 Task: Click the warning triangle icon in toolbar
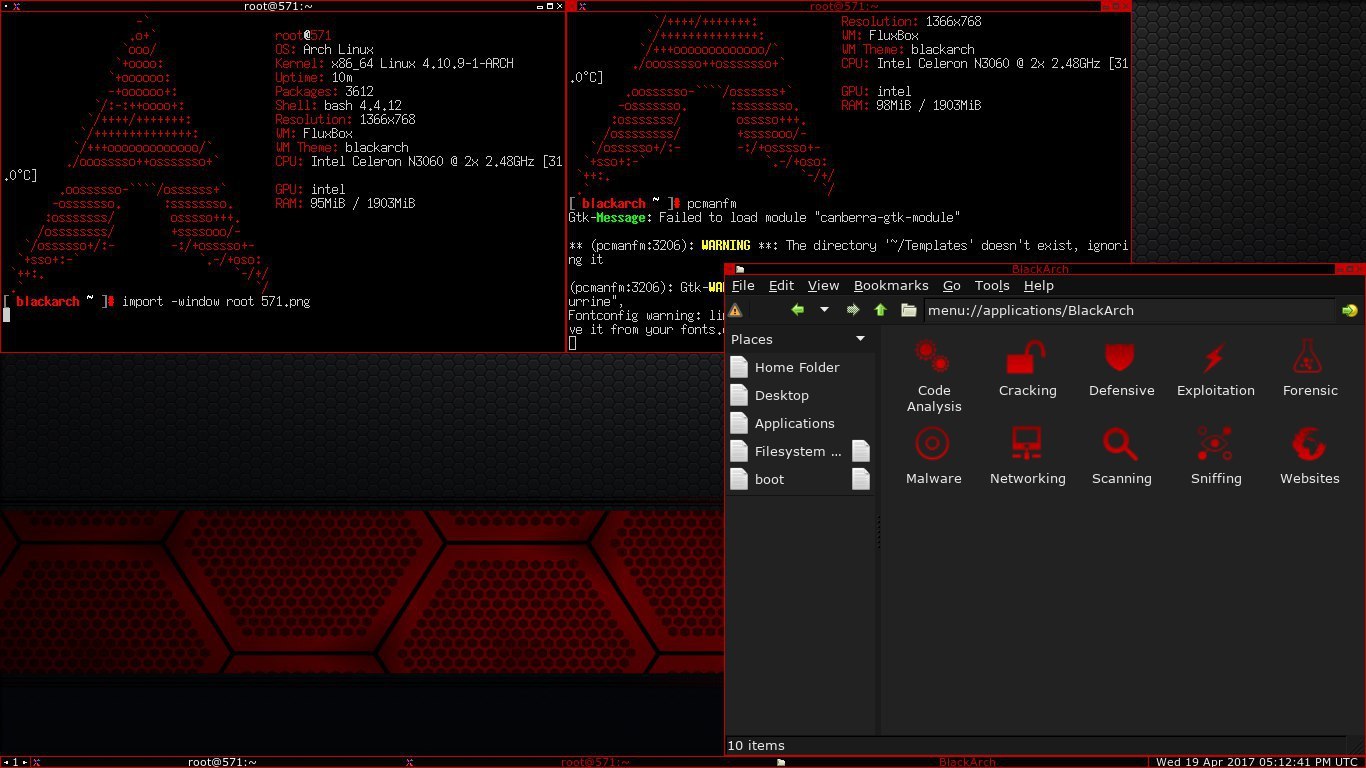pos(736,310)
